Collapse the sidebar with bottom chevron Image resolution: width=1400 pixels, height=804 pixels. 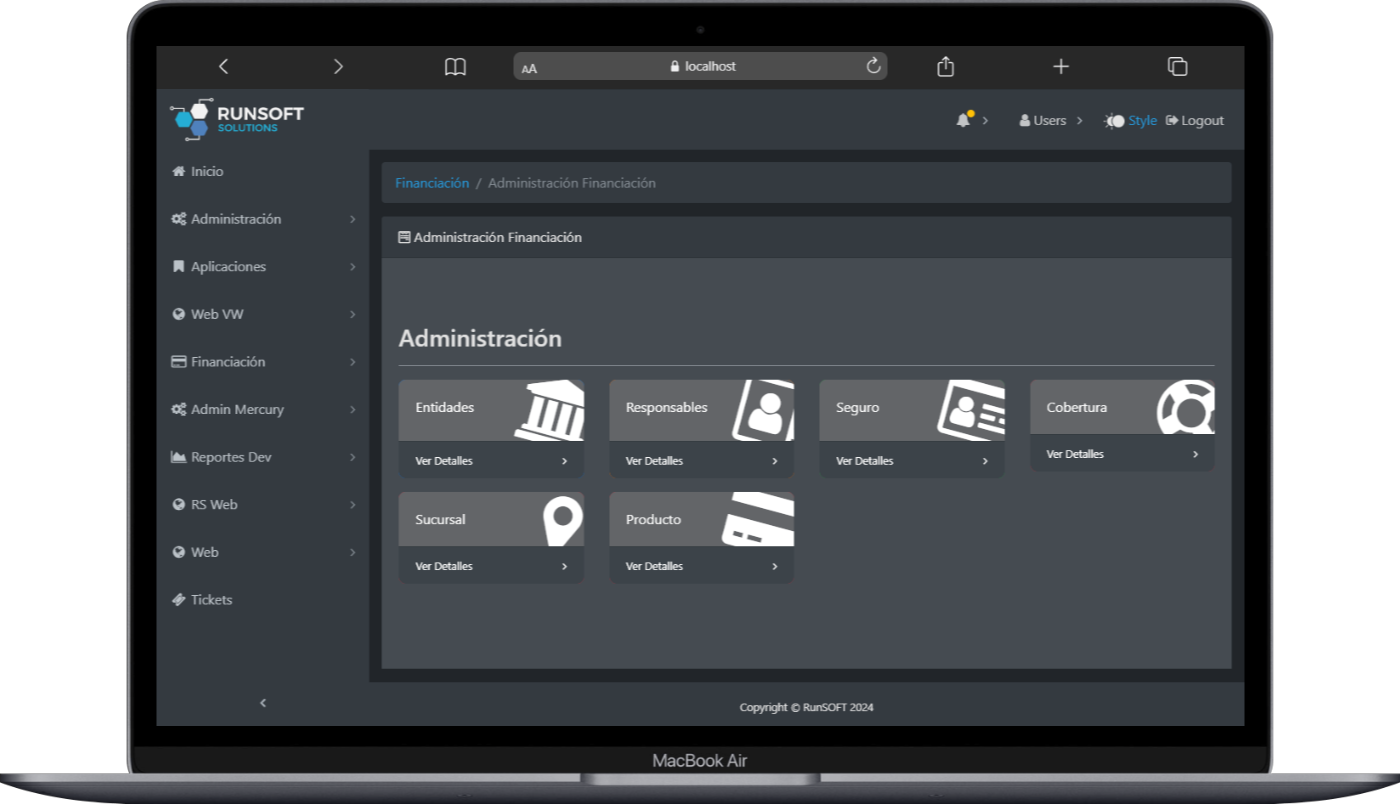click(x=263, y=703)
